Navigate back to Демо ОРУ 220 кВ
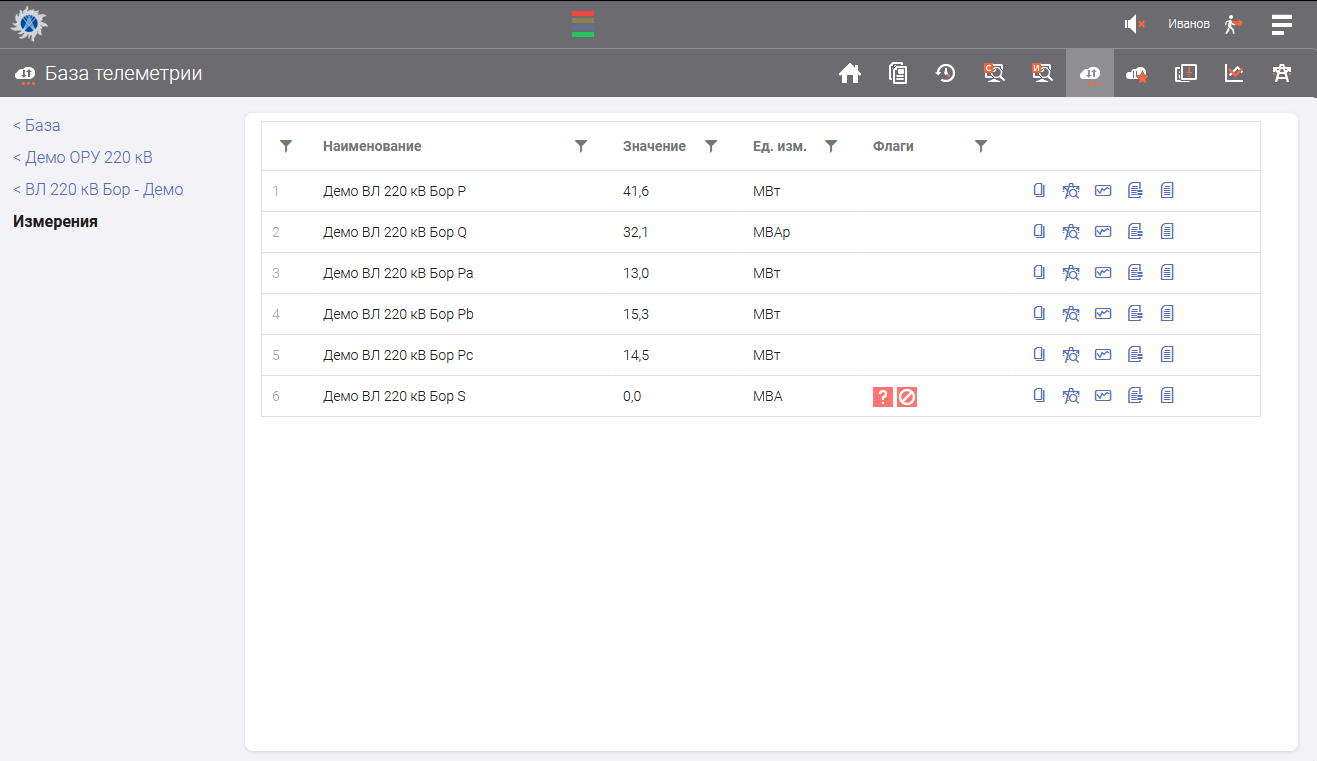This screenshot has height=761, width=1317. (x=83, y=157)
